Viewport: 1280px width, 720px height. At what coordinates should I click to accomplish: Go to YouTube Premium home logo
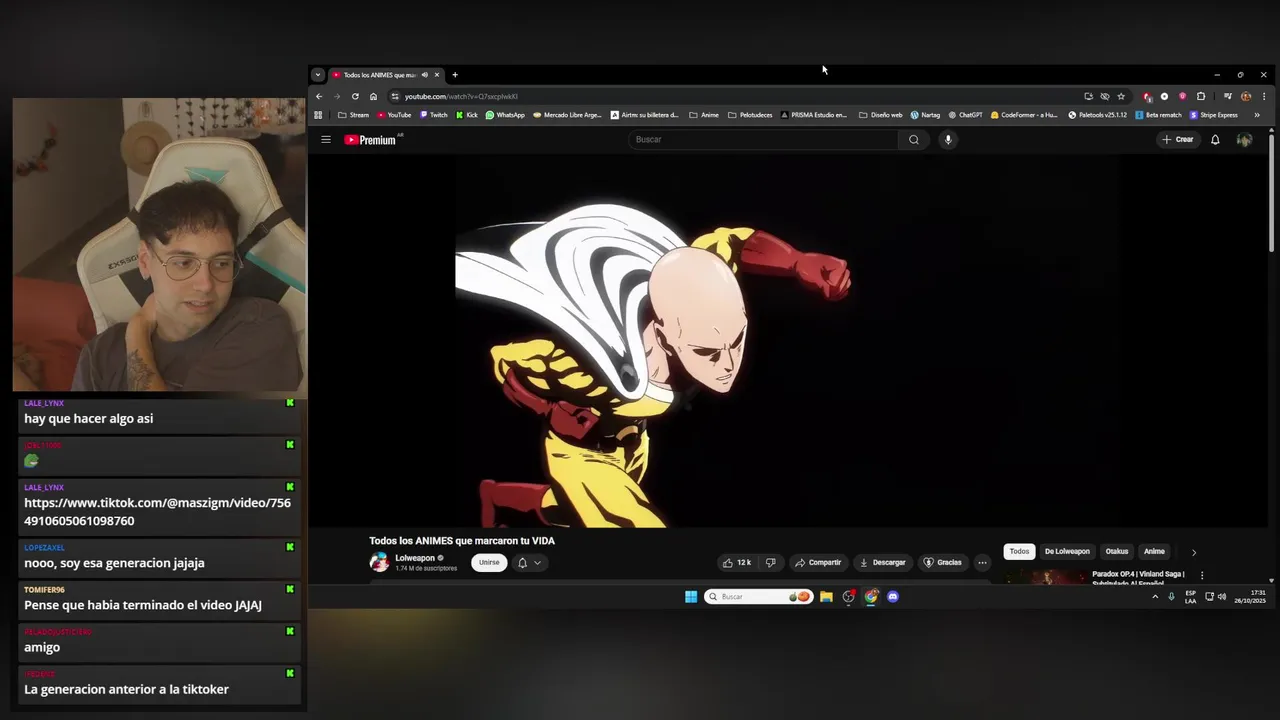tap(371, 140)
